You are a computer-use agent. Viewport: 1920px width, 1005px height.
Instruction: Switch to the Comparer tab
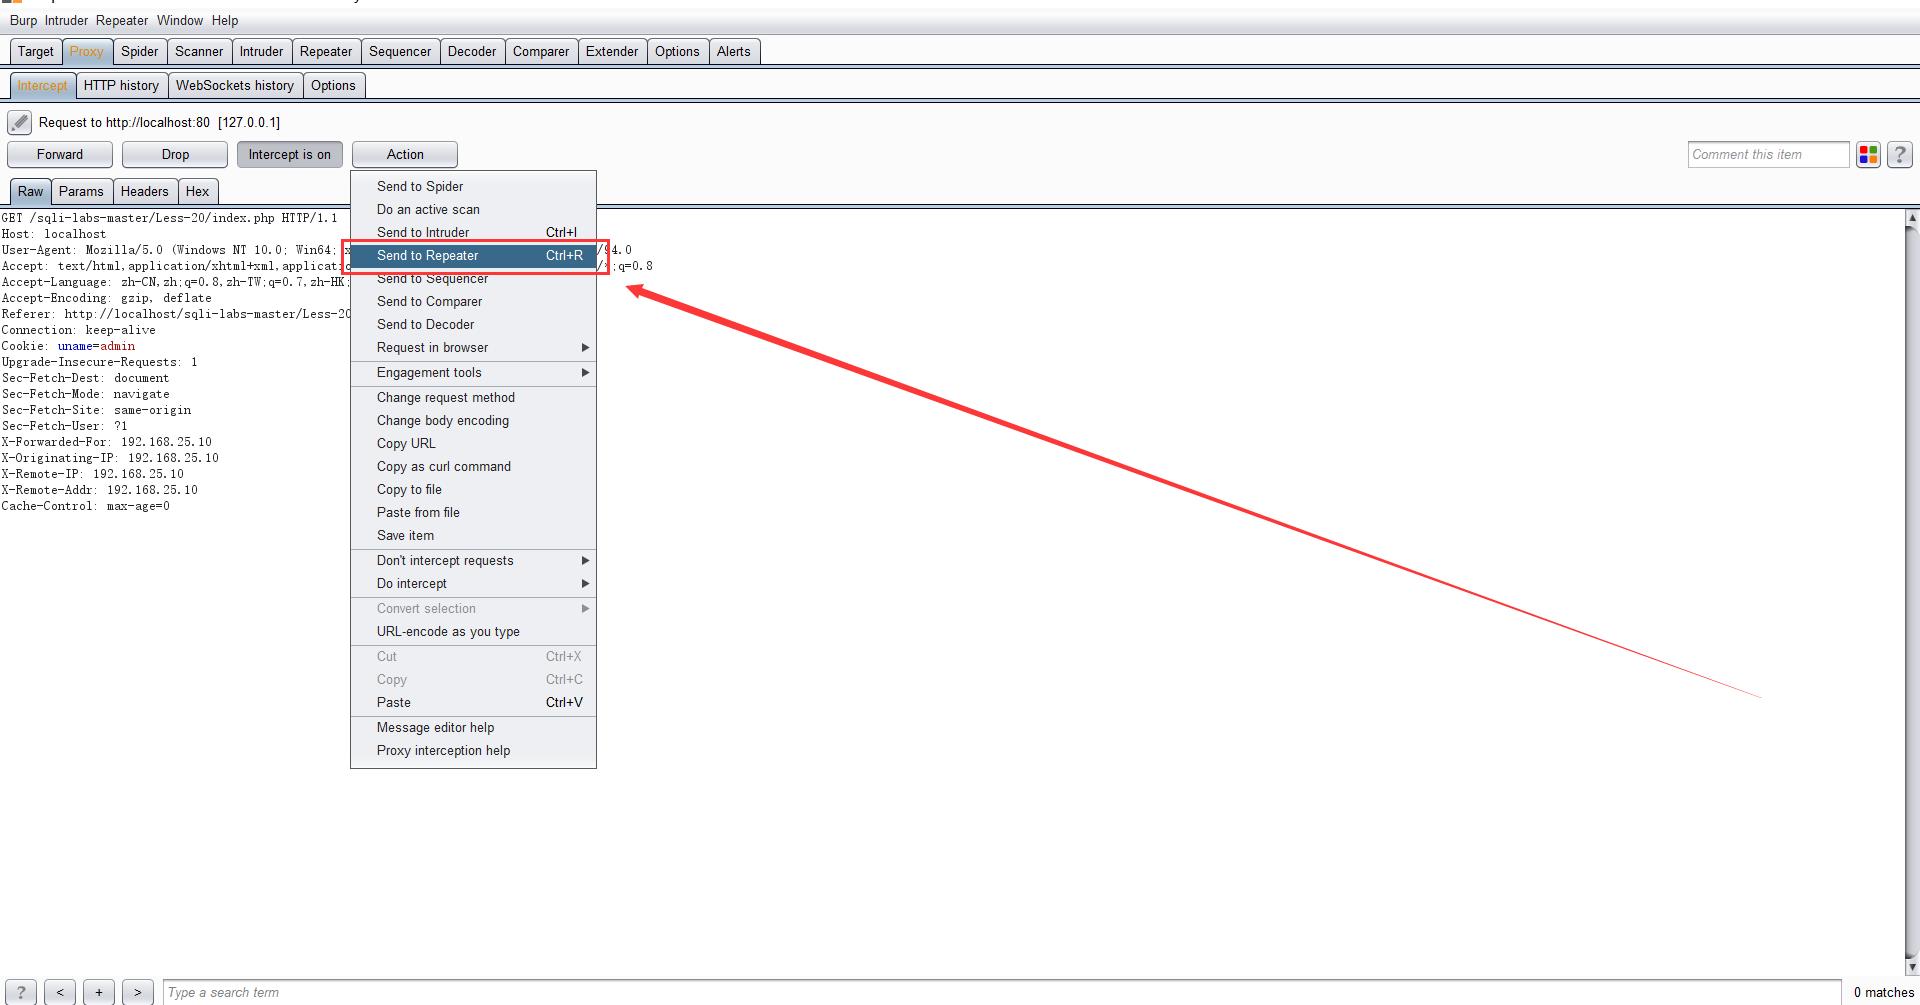[x=541, y=52]
